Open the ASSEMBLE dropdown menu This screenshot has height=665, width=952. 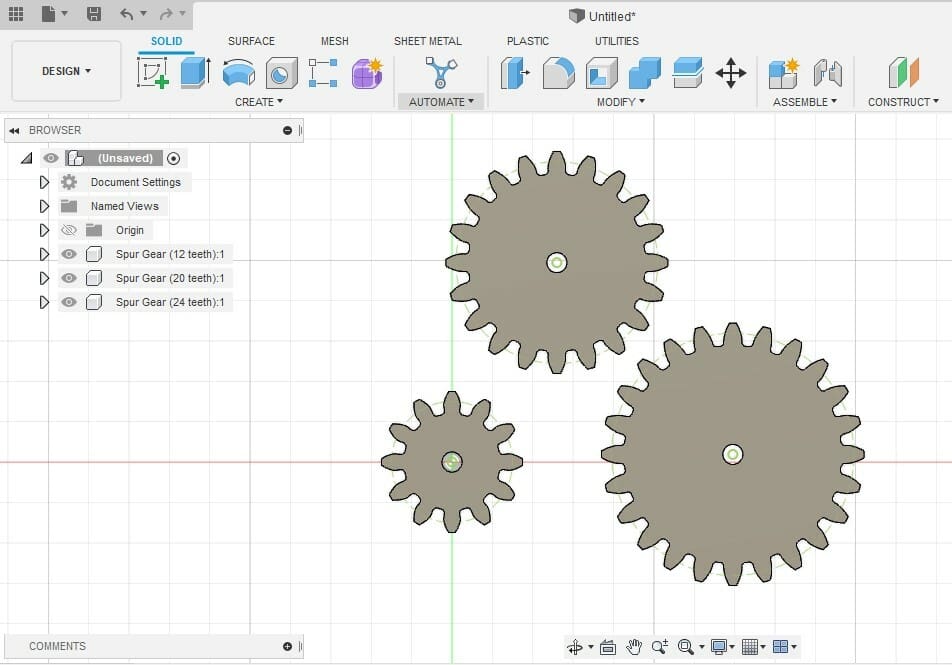coord(804,102)
